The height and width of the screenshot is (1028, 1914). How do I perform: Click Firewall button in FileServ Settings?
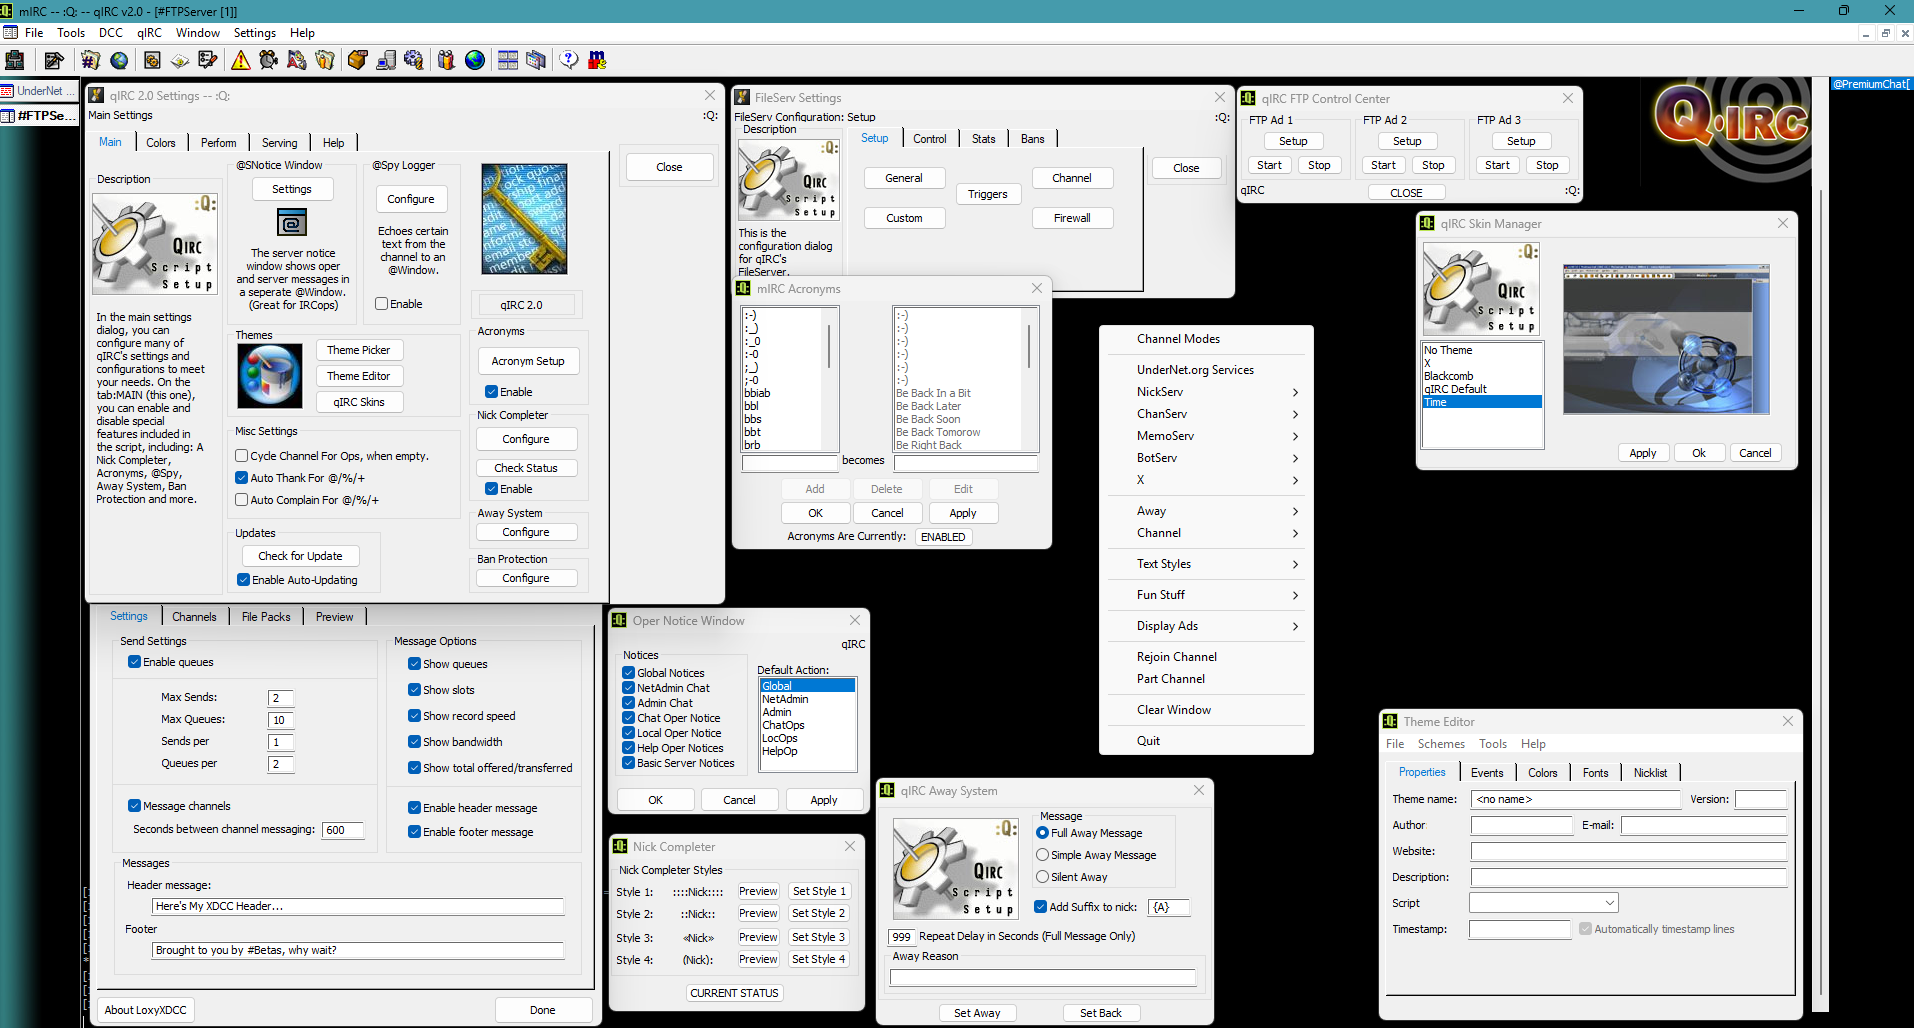1072,218
